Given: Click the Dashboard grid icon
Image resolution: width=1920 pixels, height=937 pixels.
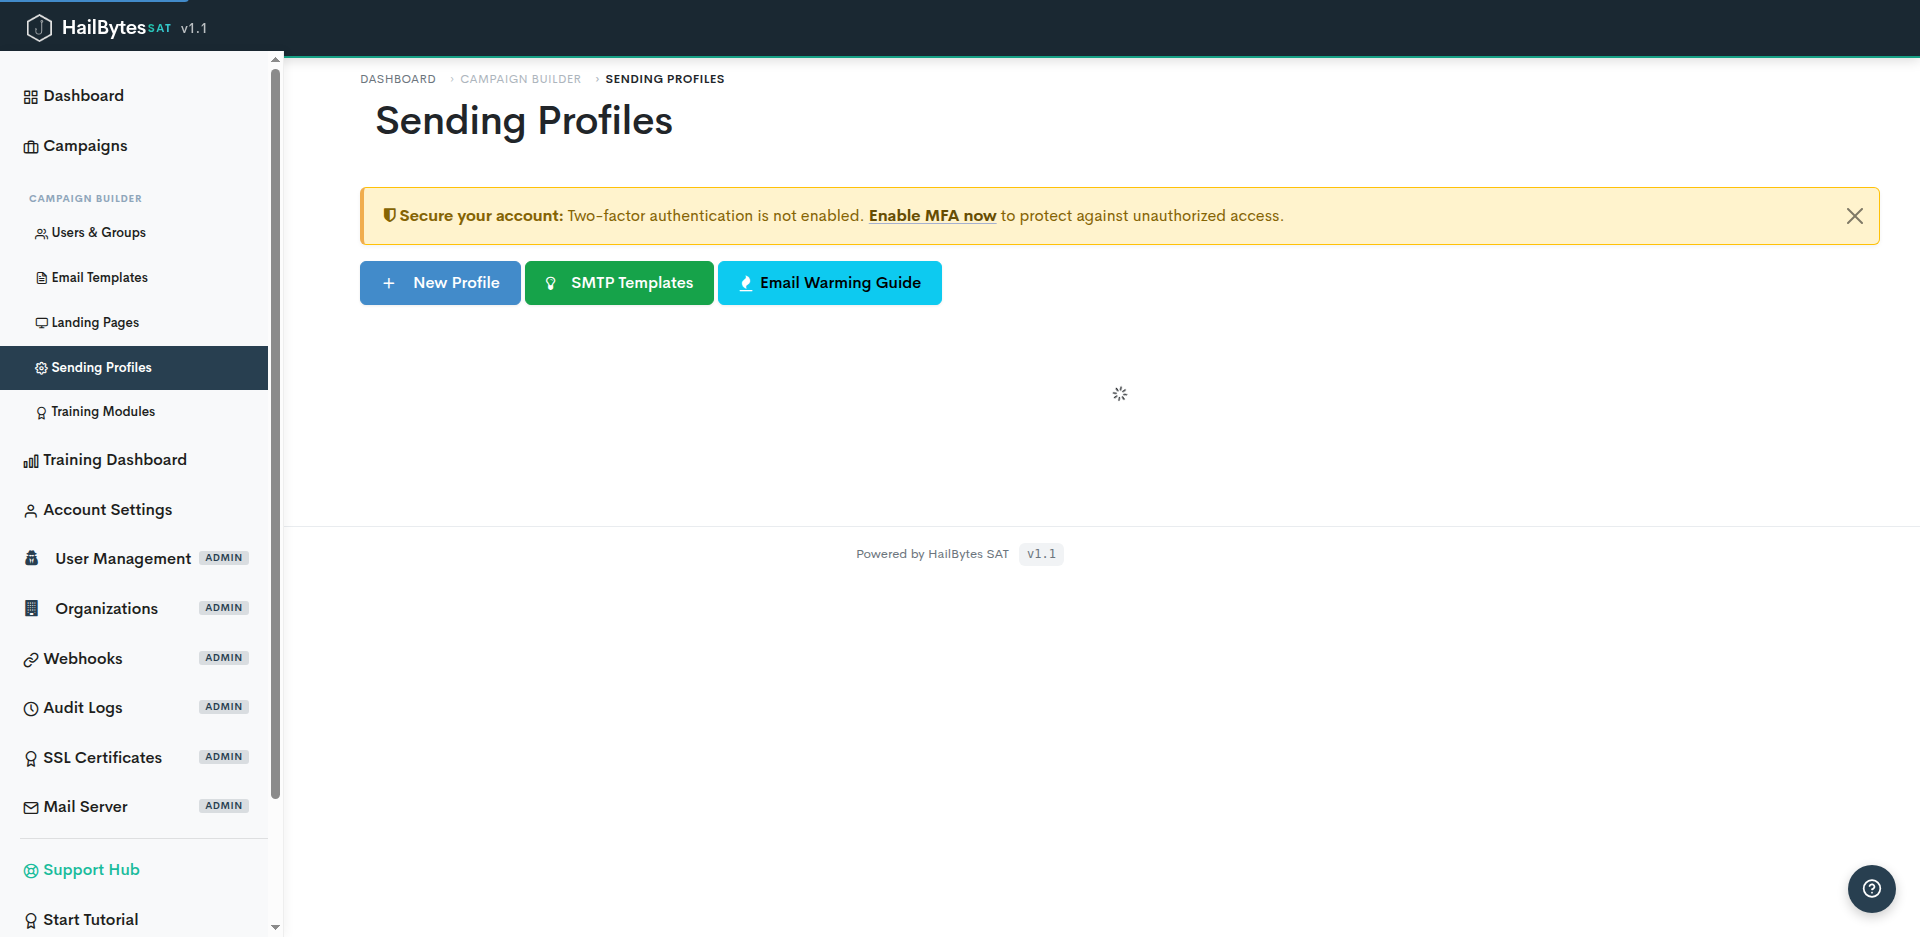Looking at the screenshot, I should point(31,97).
